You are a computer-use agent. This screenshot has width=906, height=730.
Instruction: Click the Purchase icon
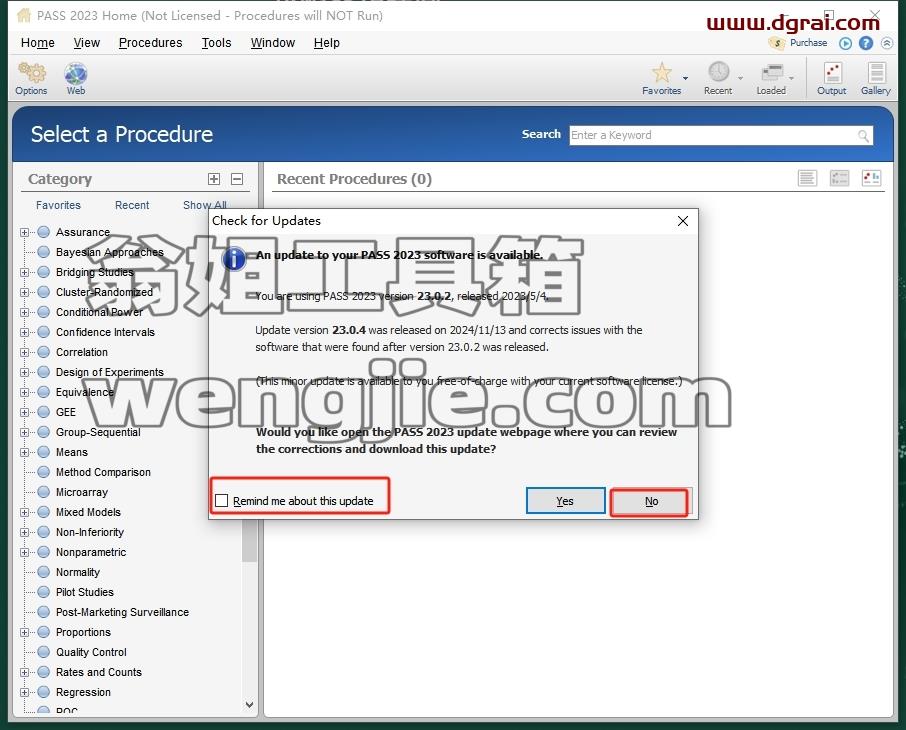[776, 43]
